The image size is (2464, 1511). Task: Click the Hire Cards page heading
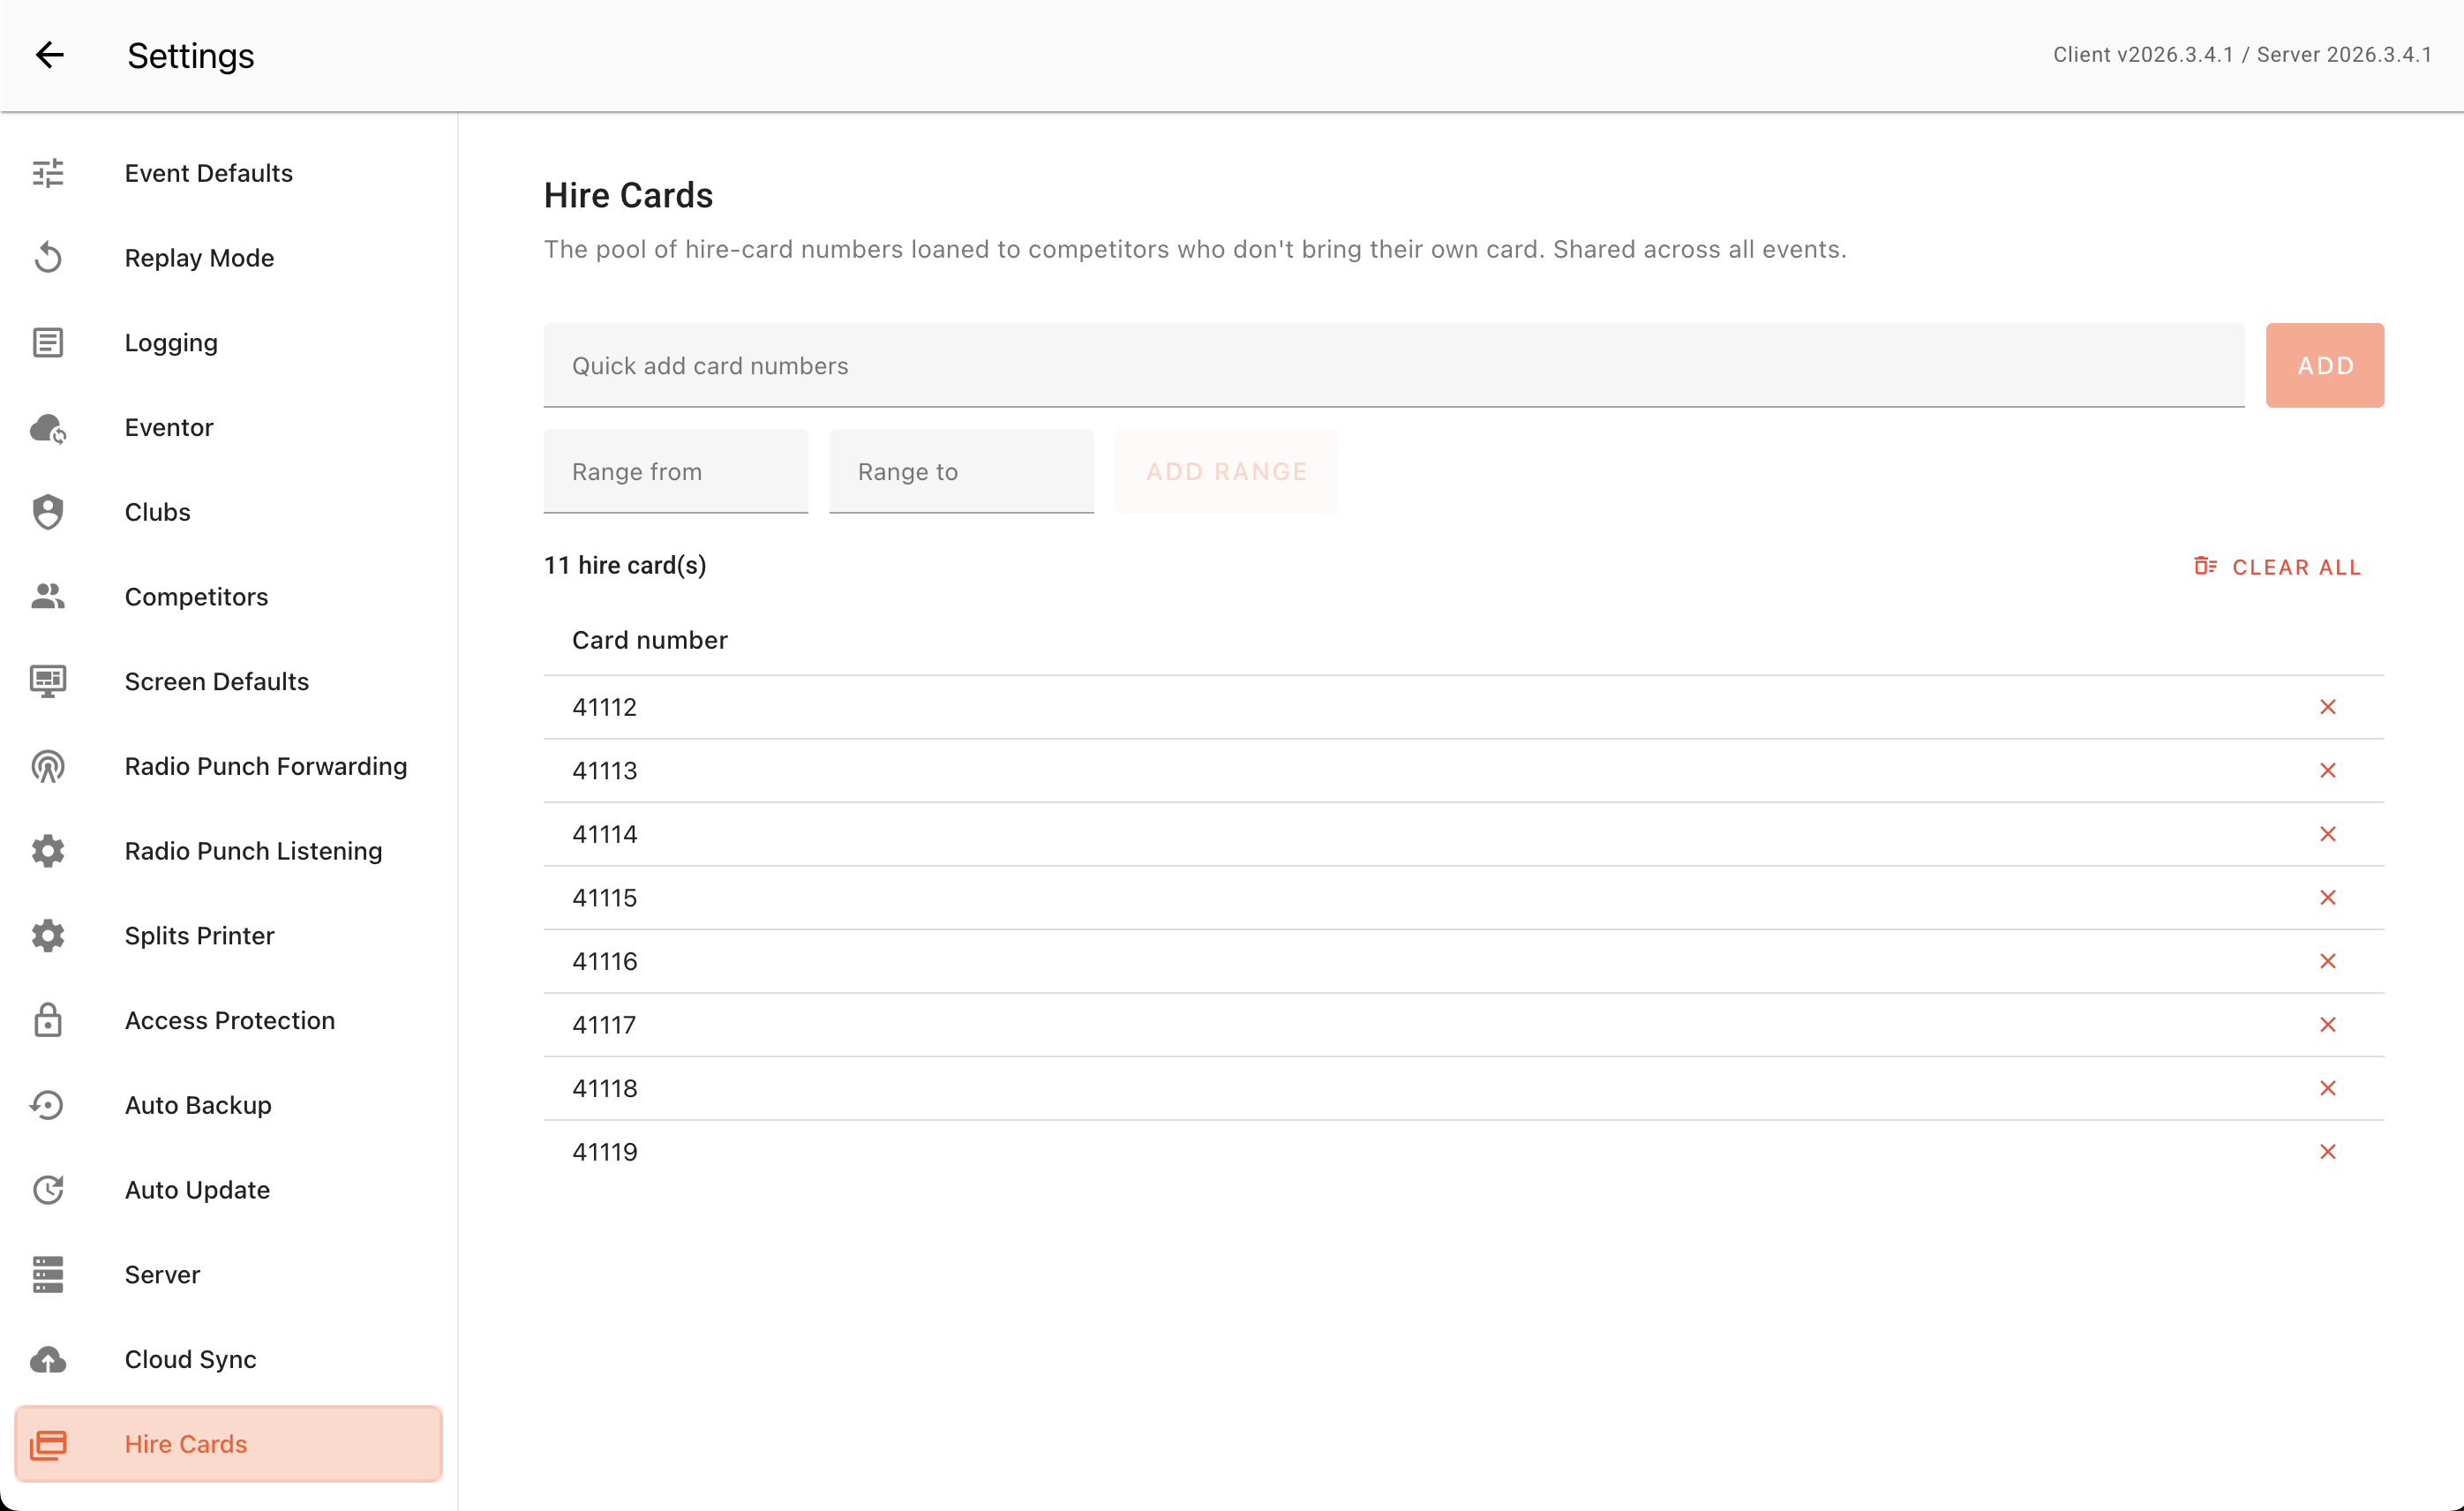point(628,196)
